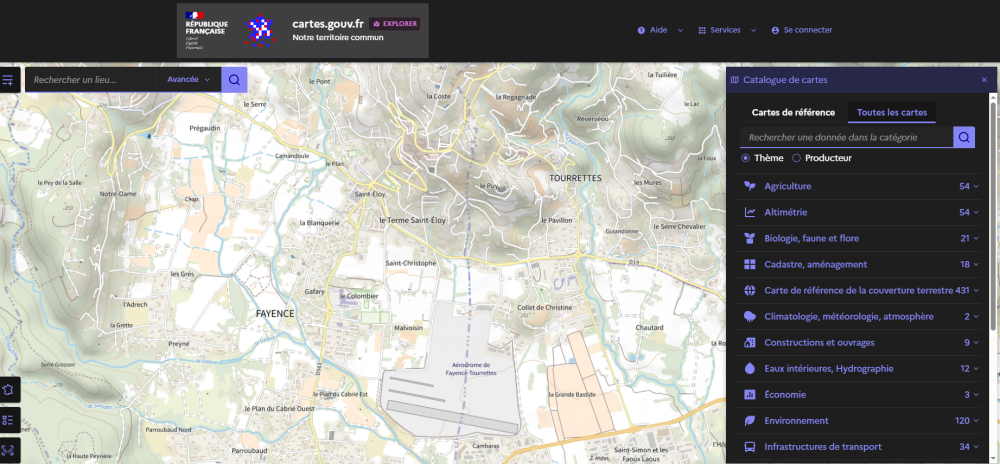Click the FAYENCE town label on map
The height and width of the screenshot is (464, 1000).
pos(275,314)
